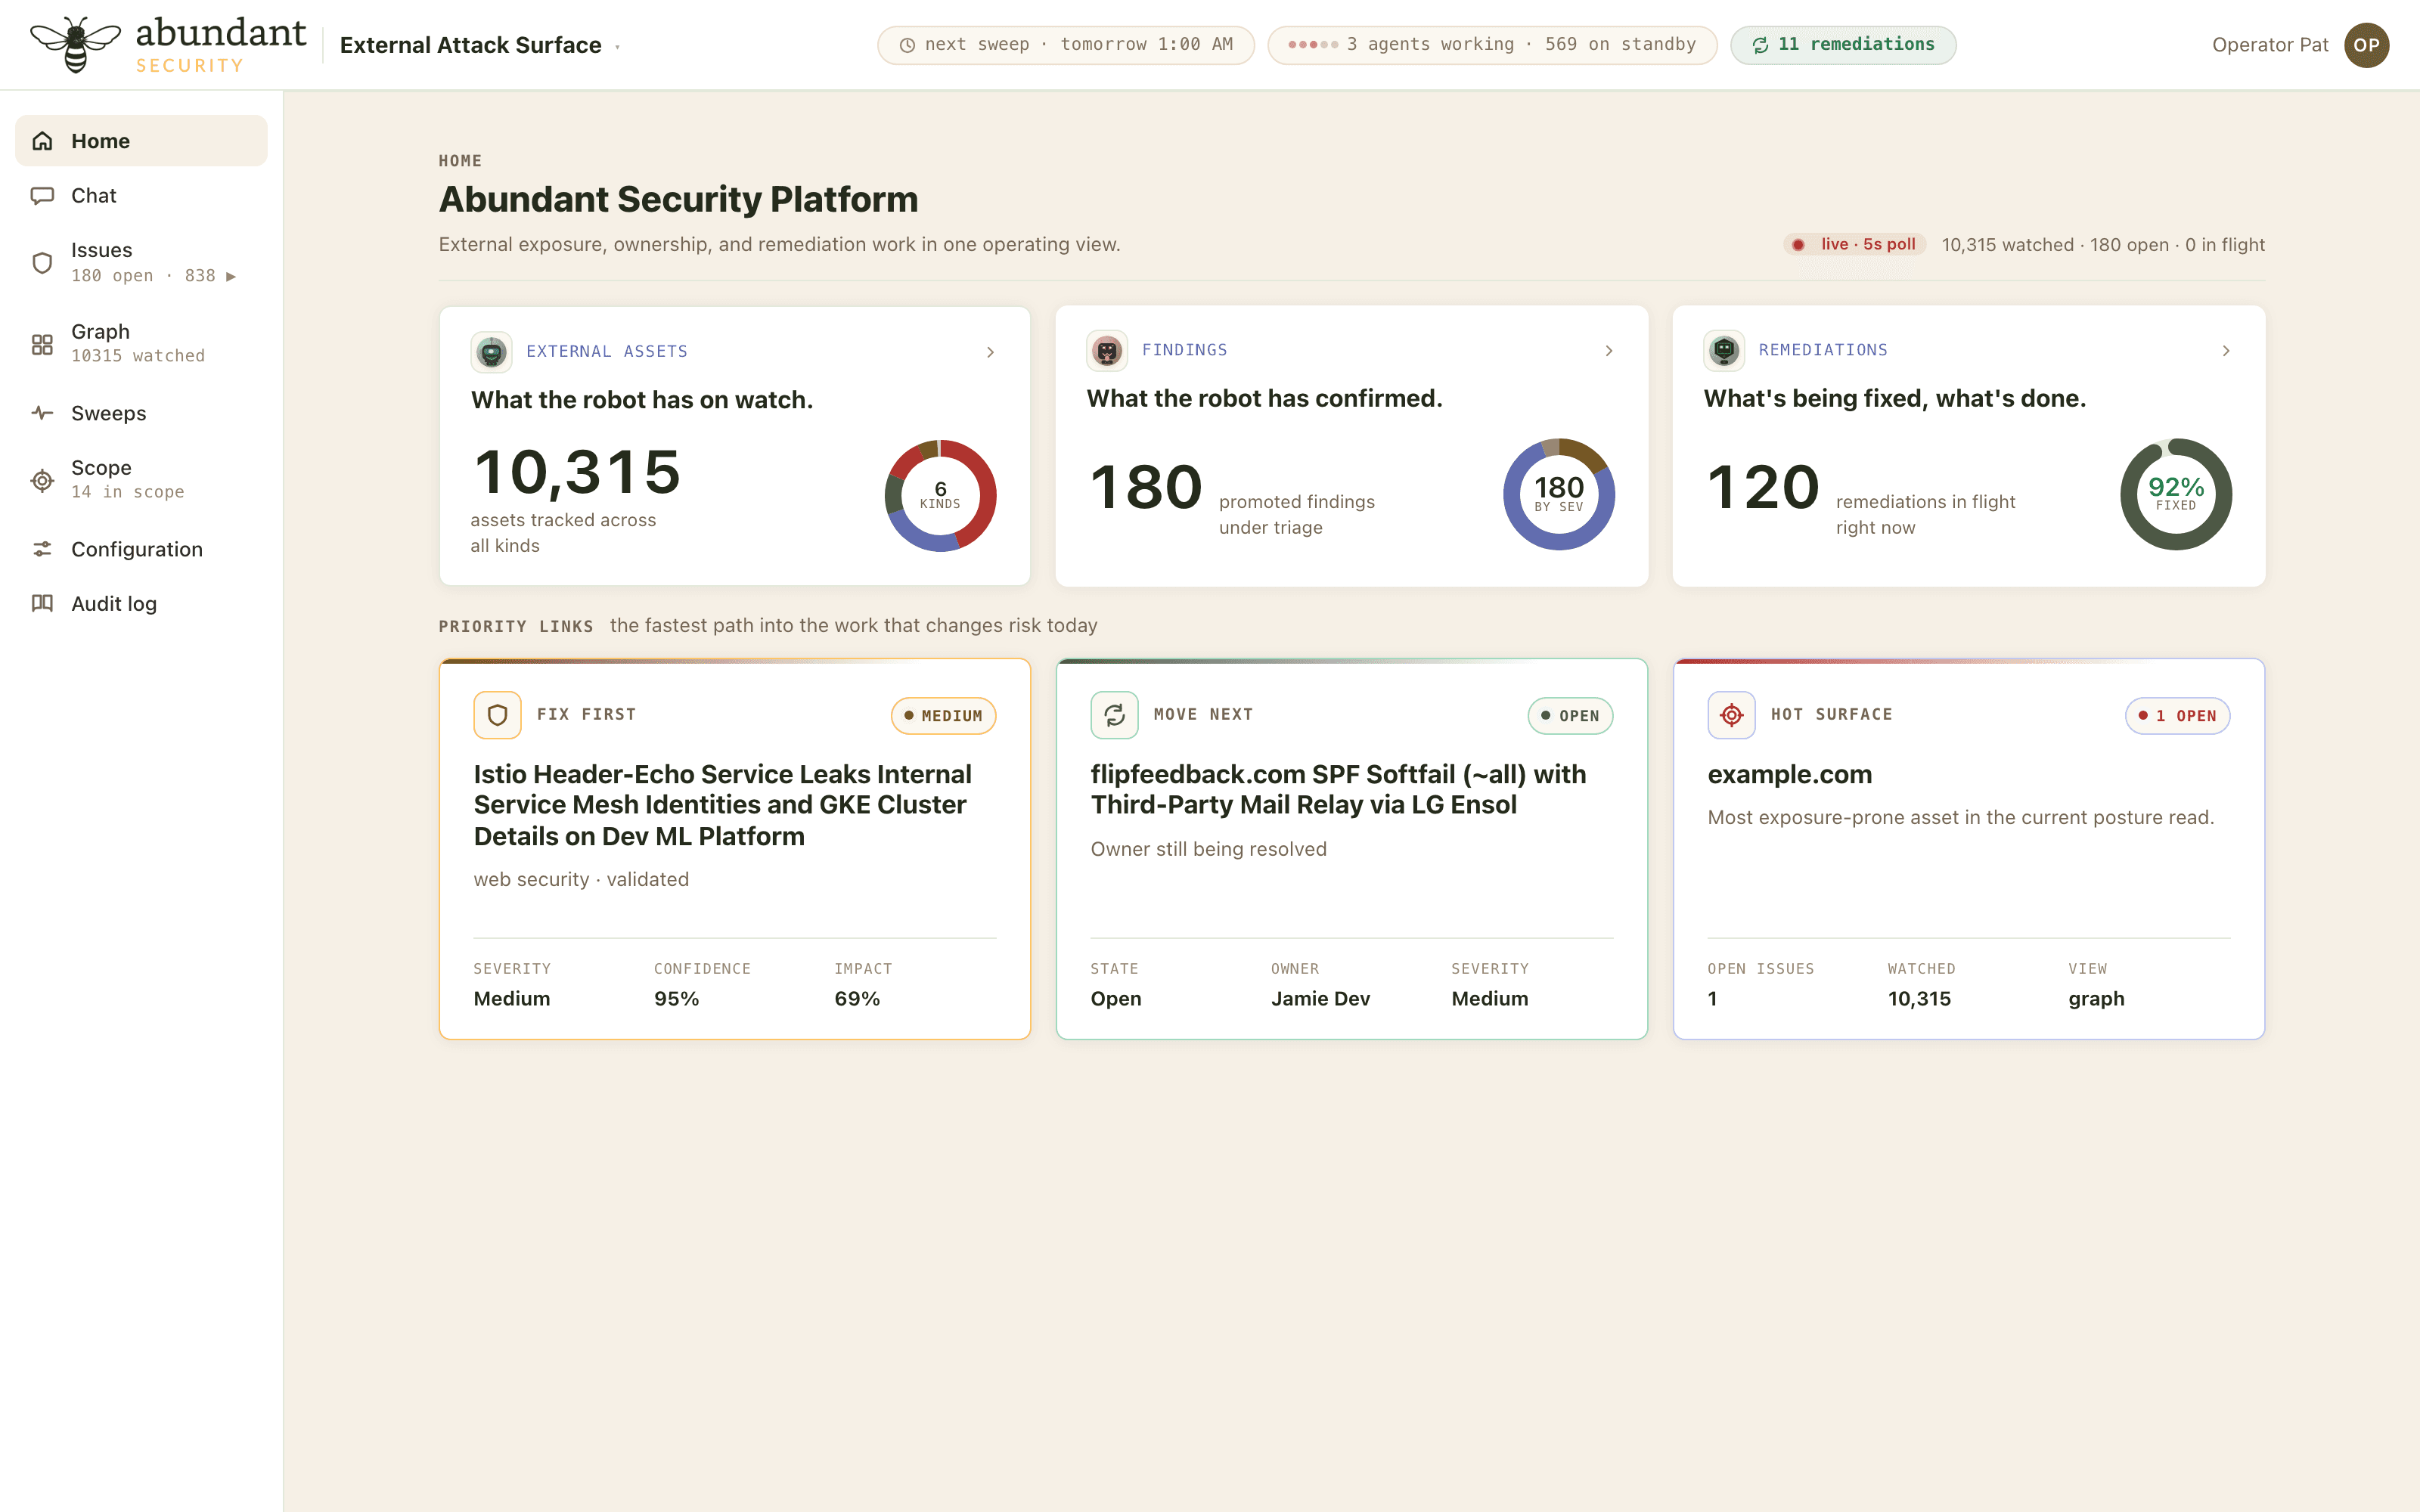
Task: Expand Findings card chevron
Action: coord(1609,350)
